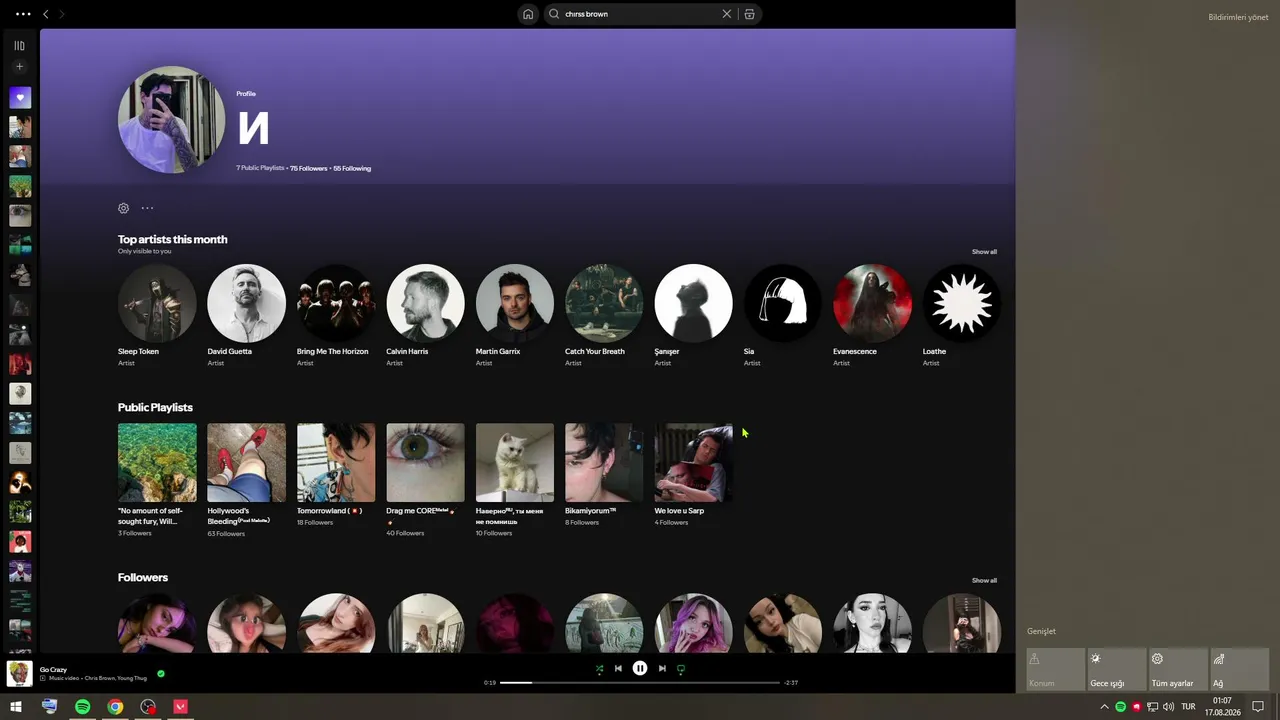Toggle shuffle playback
1280x720 pixels.
599,669
